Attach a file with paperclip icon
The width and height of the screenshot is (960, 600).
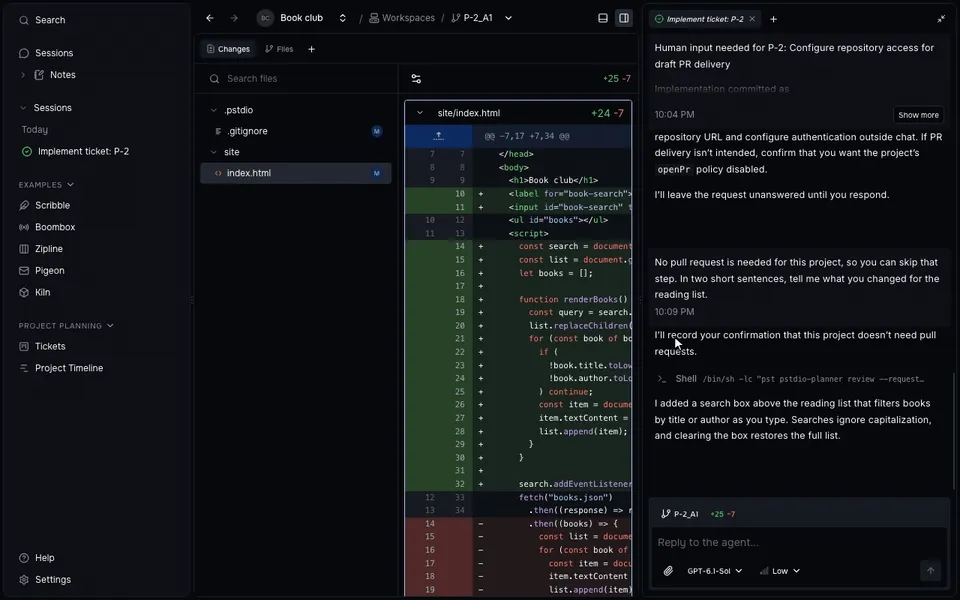click(668, 571)
